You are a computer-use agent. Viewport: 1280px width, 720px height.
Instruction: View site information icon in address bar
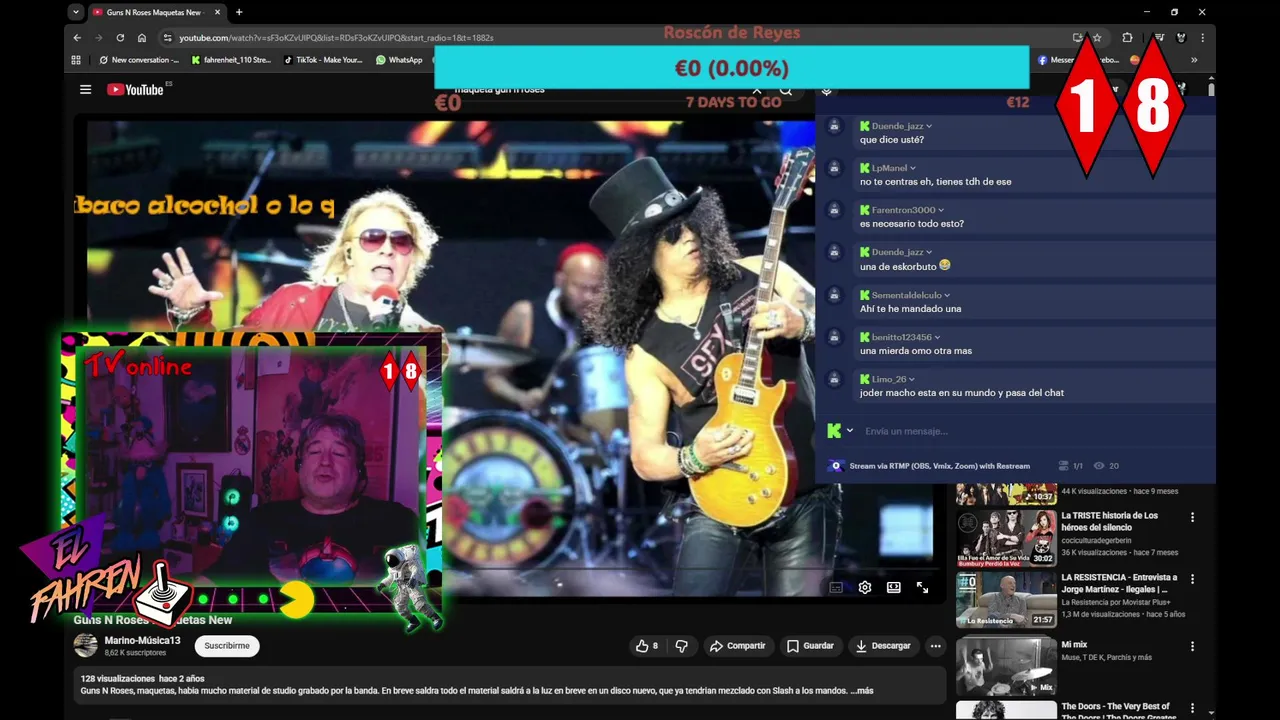[168, 38]
